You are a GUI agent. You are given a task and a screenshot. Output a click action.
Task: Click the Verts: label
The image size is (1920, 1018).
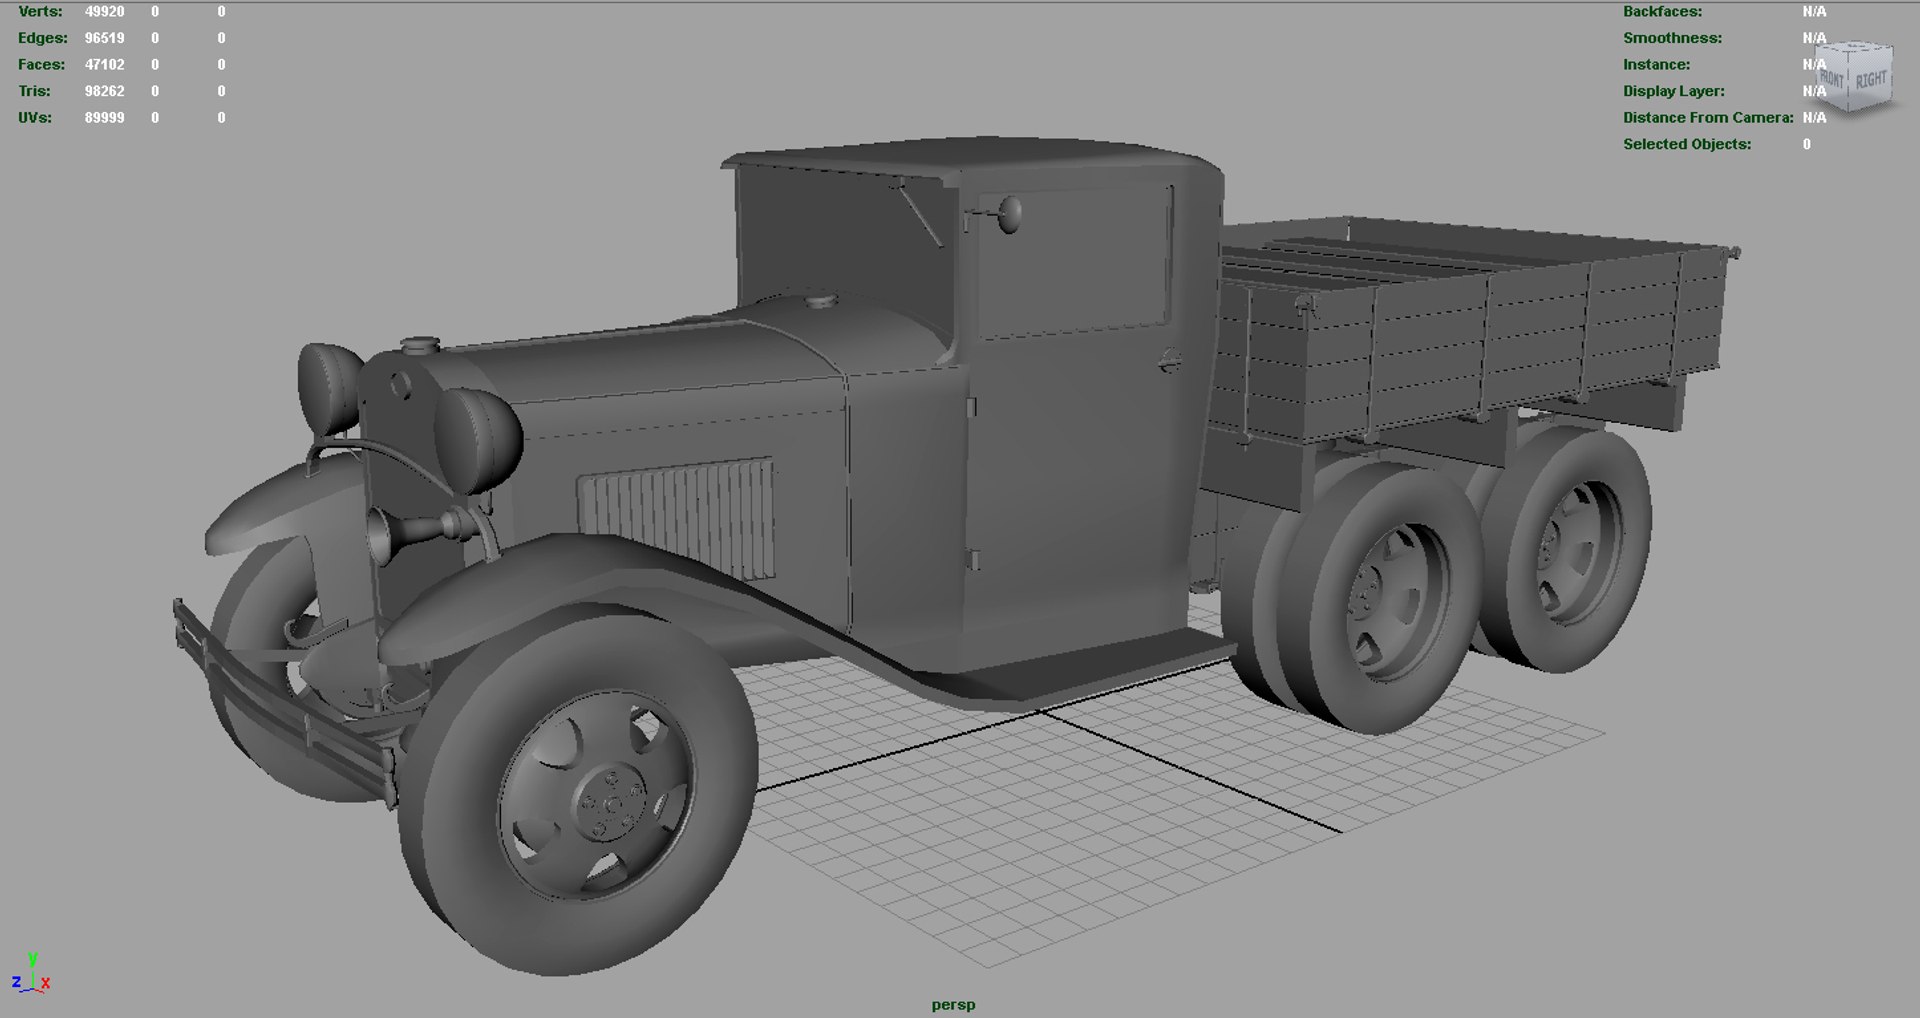(x=40, y=11)
